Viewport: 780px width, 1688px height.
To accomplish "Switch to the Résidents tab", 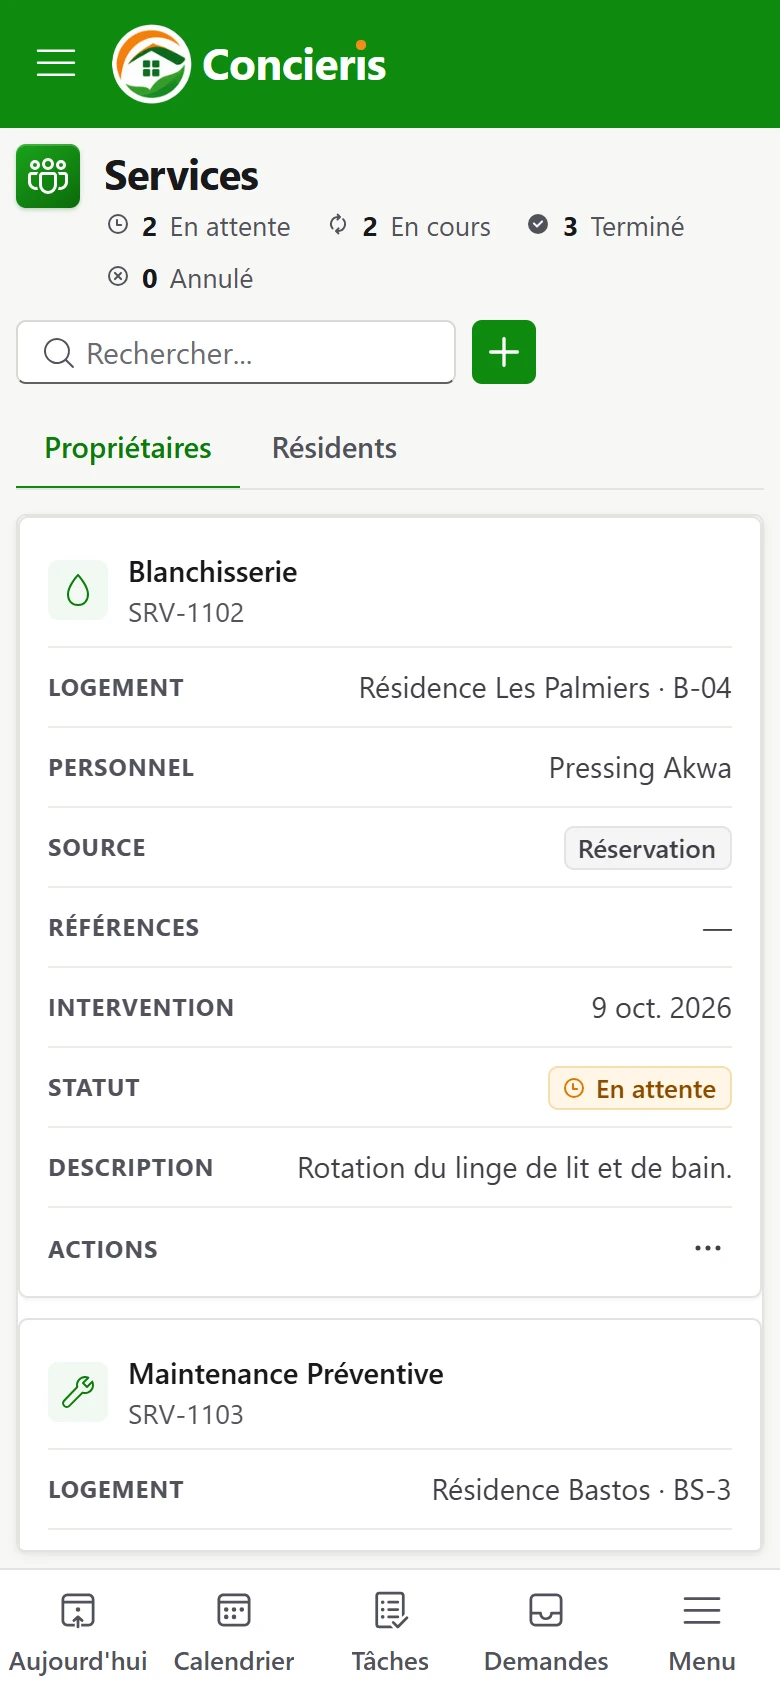I will pyautogui.click(x=334, y=448).
